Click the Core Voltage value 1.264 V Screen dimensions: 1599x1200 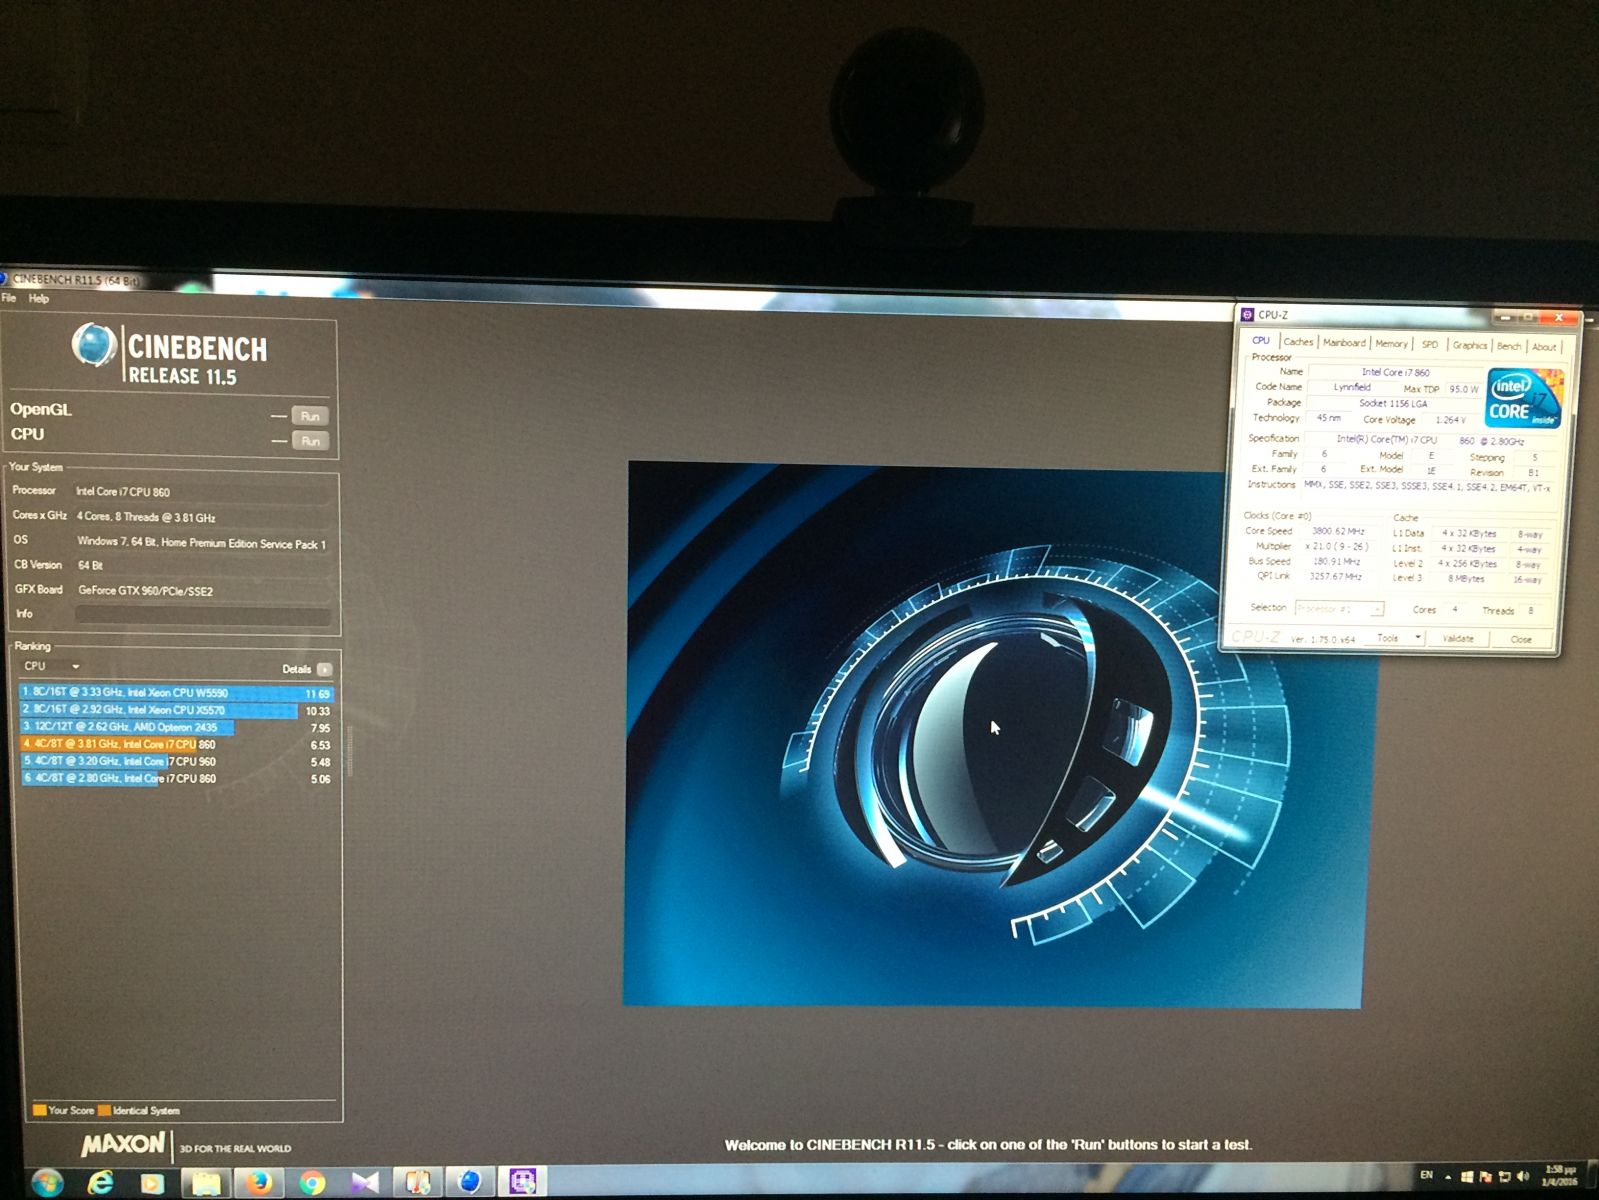[x=1450, y=420]
